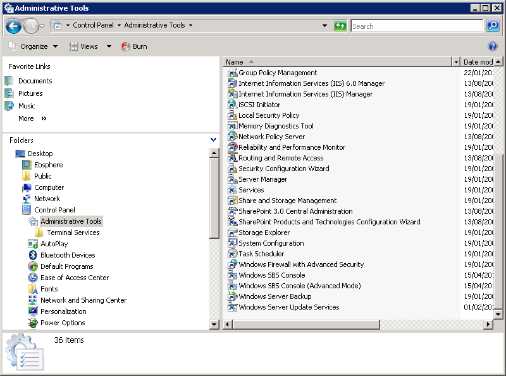Select Share and Storage Management item
Image resolution: width=506 pixels, height=376 pixels.
pyautogui.click(x=287, y=201)
